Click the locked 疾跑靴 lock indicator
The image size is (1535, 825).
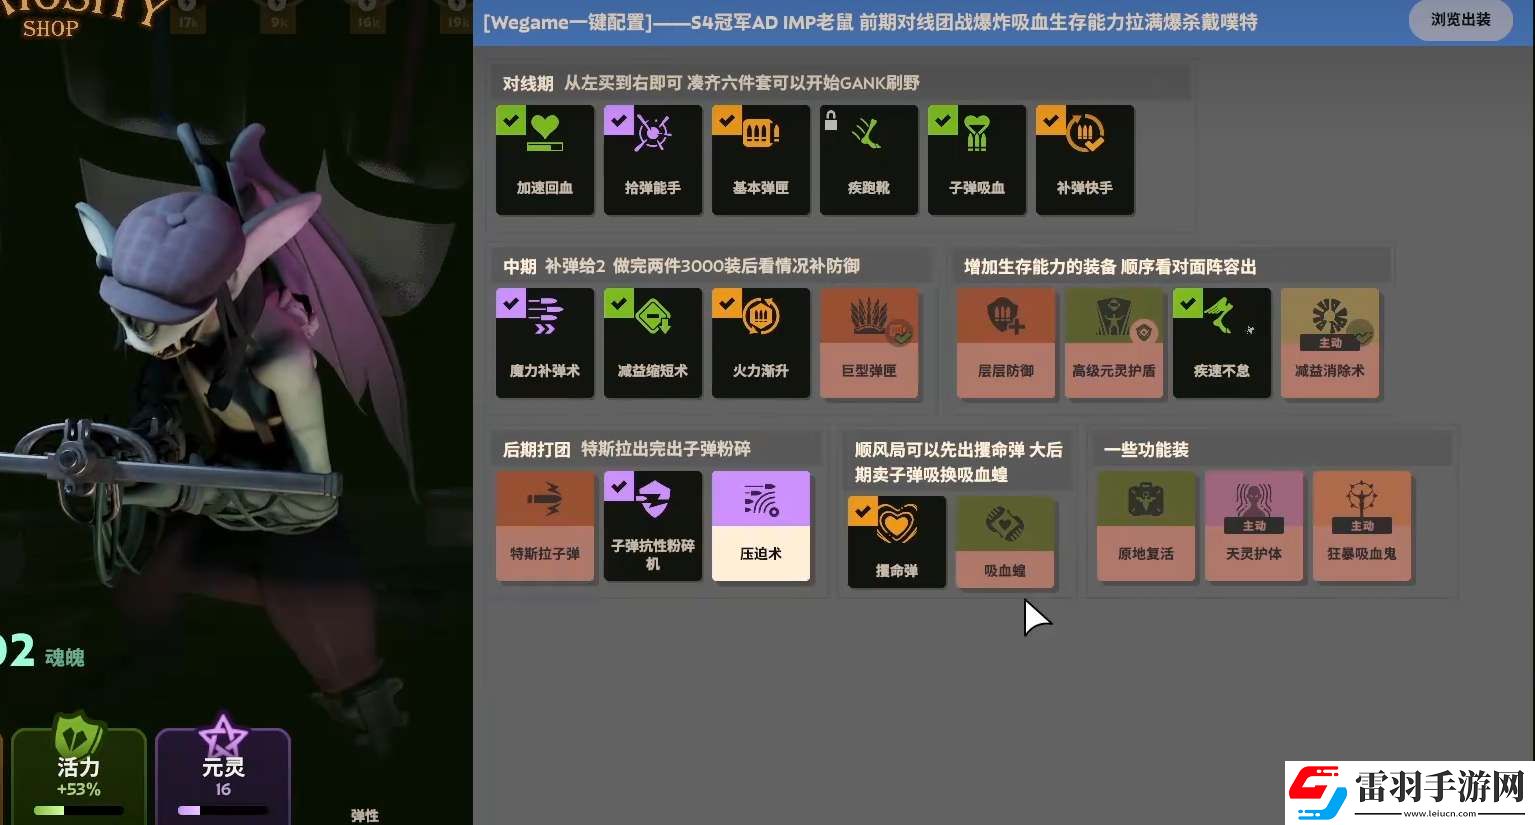831,119
